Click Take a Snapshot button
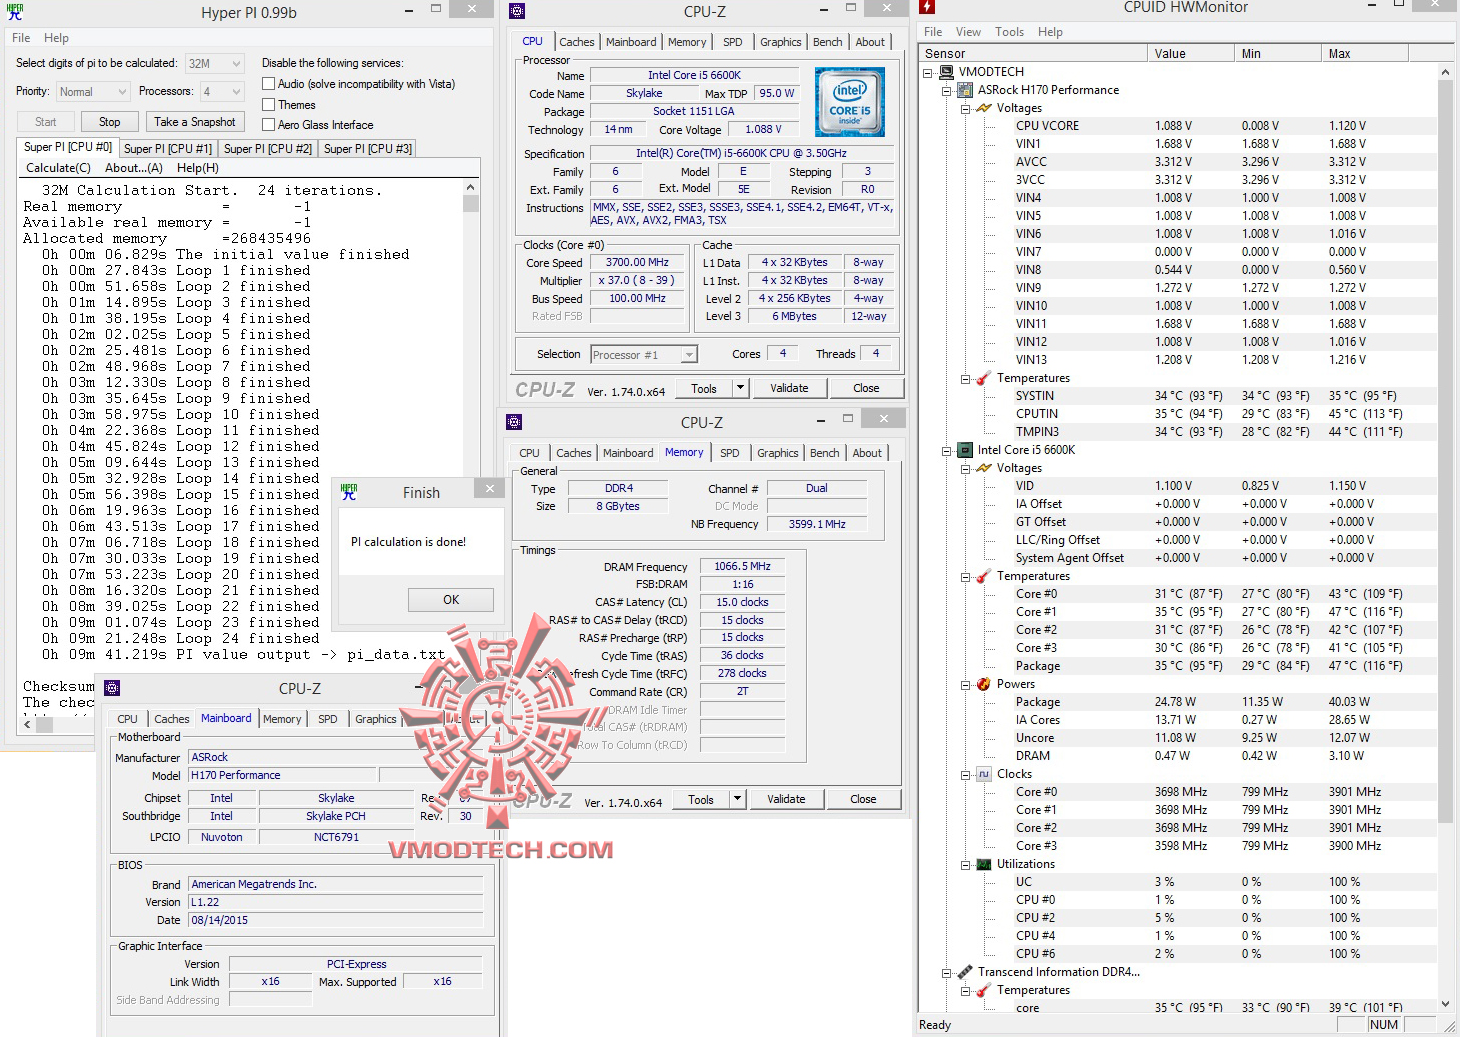 coord(195,122)
